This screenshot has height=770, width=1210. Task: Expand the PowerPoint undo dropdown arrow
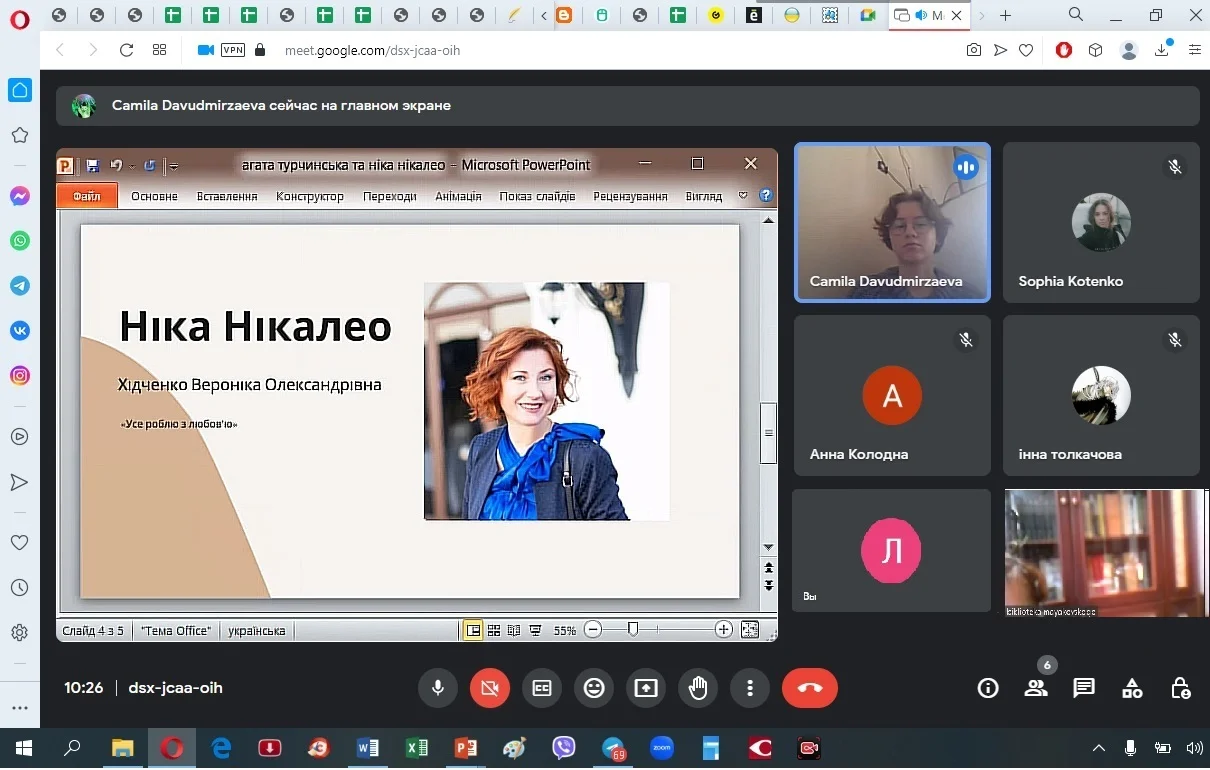[x=131, y=166]
